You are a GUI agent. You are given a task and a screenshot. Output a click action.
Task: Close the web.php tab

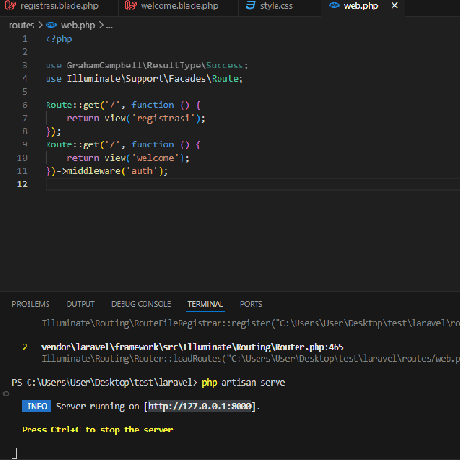coord(395,6)
